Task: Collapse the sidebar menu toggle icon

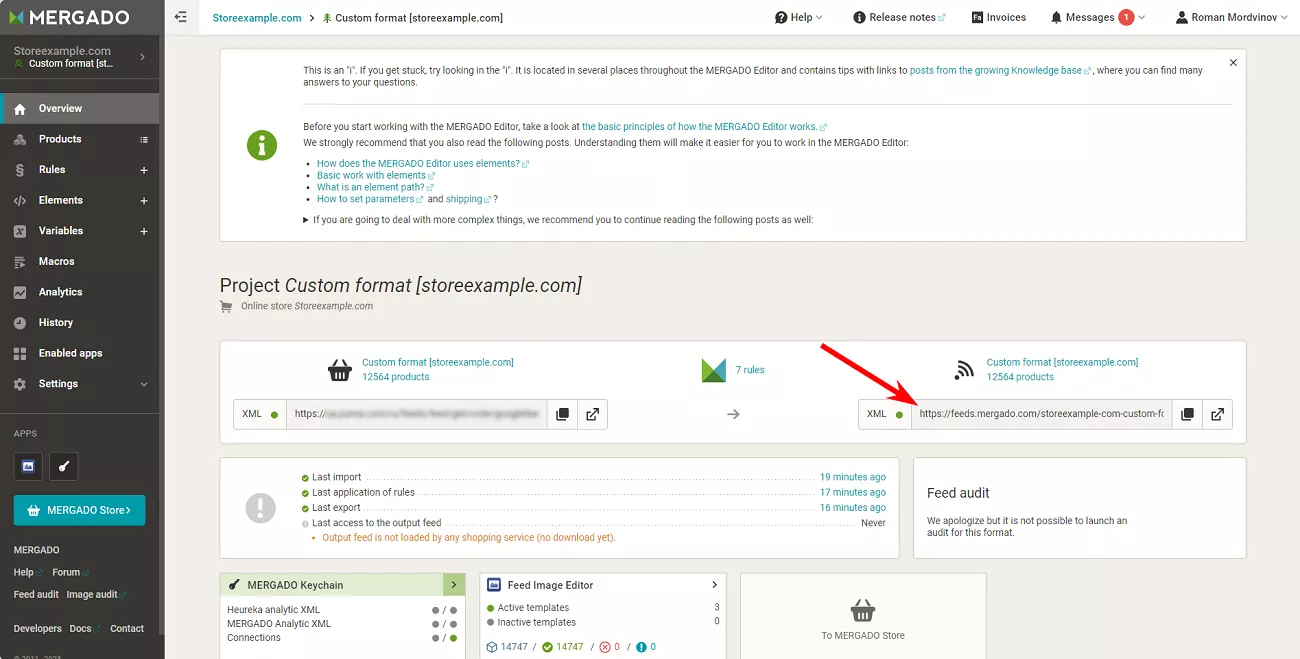Action: [181, 17]
